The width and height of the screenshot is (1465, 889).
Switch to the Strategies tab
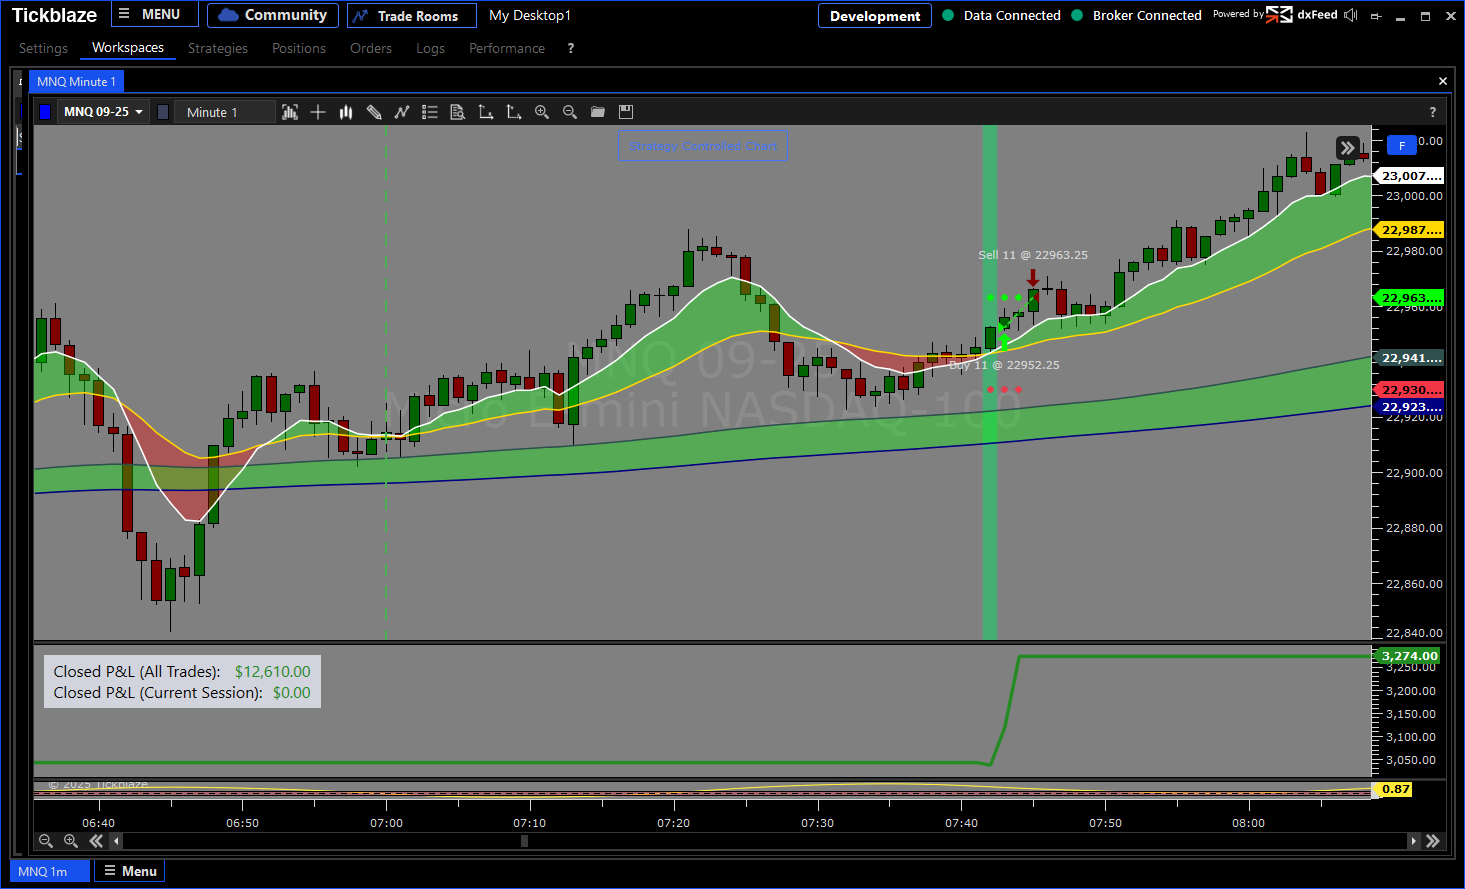(x=217, y=48)
